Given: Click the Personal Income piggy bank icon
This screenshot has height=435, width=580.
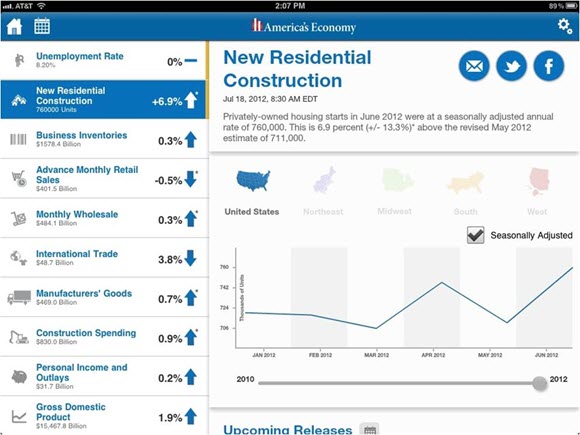Looking at the screenshot, I should coord(19,377).
